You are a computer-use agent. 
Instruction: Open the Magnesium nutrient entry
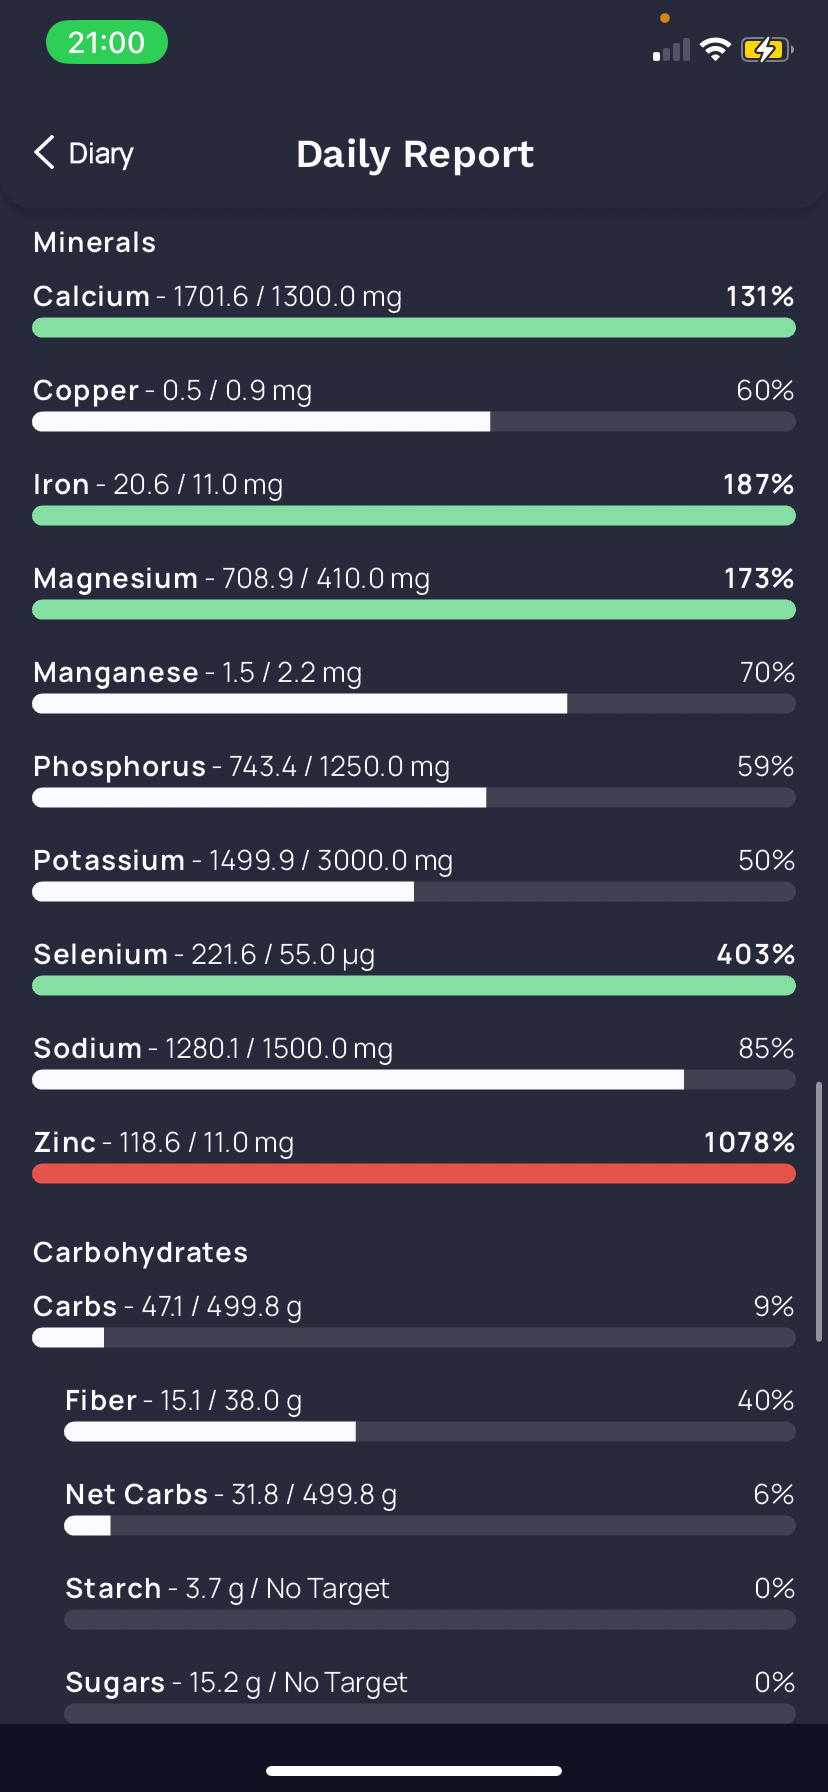click(x=414, y=593)
